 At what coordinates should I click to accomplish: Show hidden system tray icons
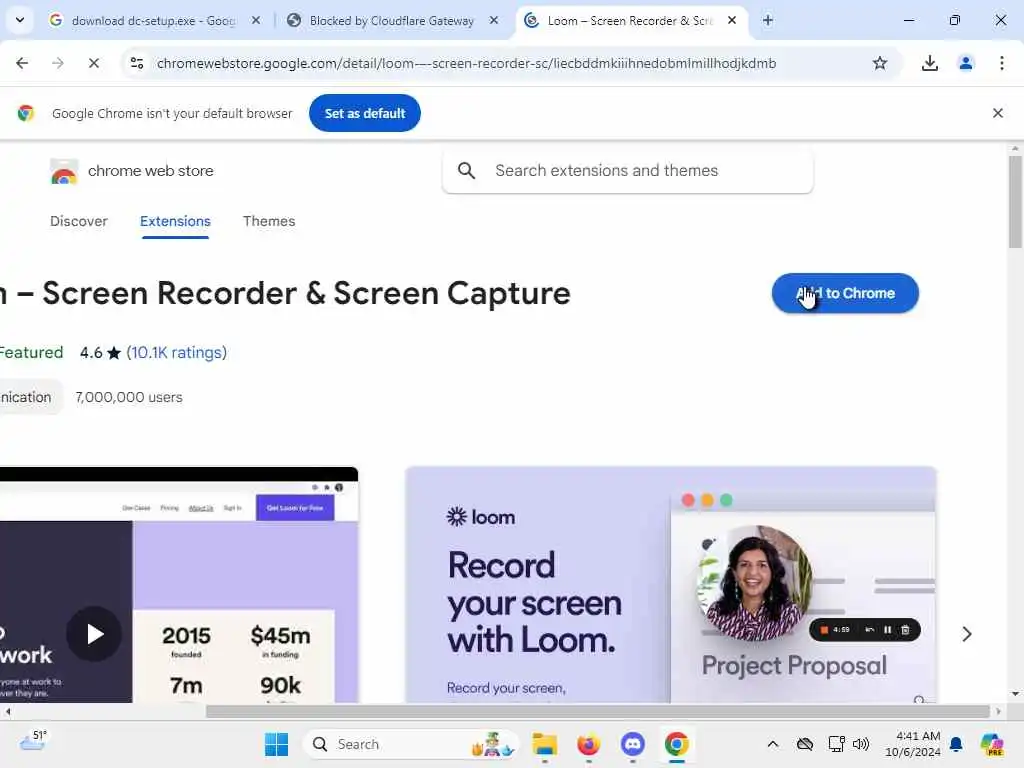click(773, 744)
